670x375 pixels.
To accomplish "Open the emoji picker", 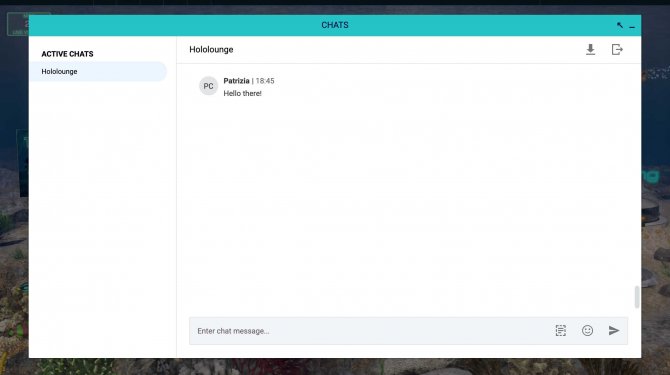I will [588, 330].
